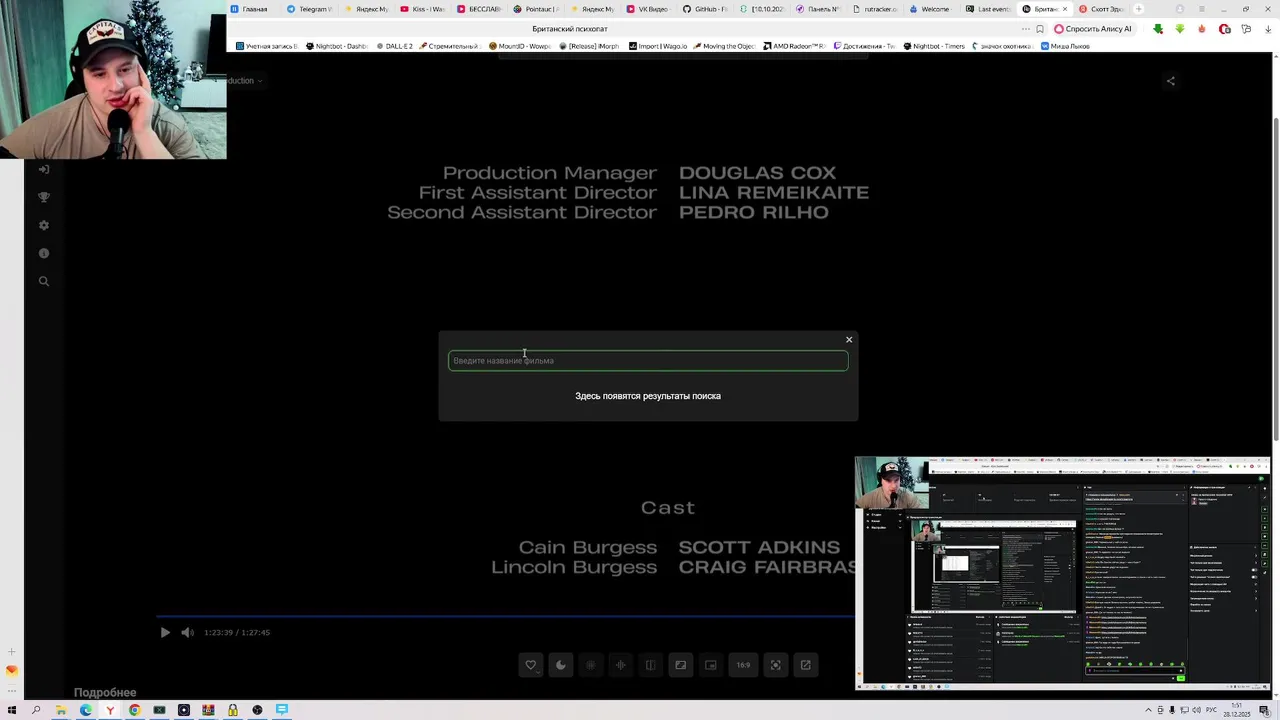Bookmark this page via the address bar icon
The image size is (1280, 720).
tap(1040, 29)
